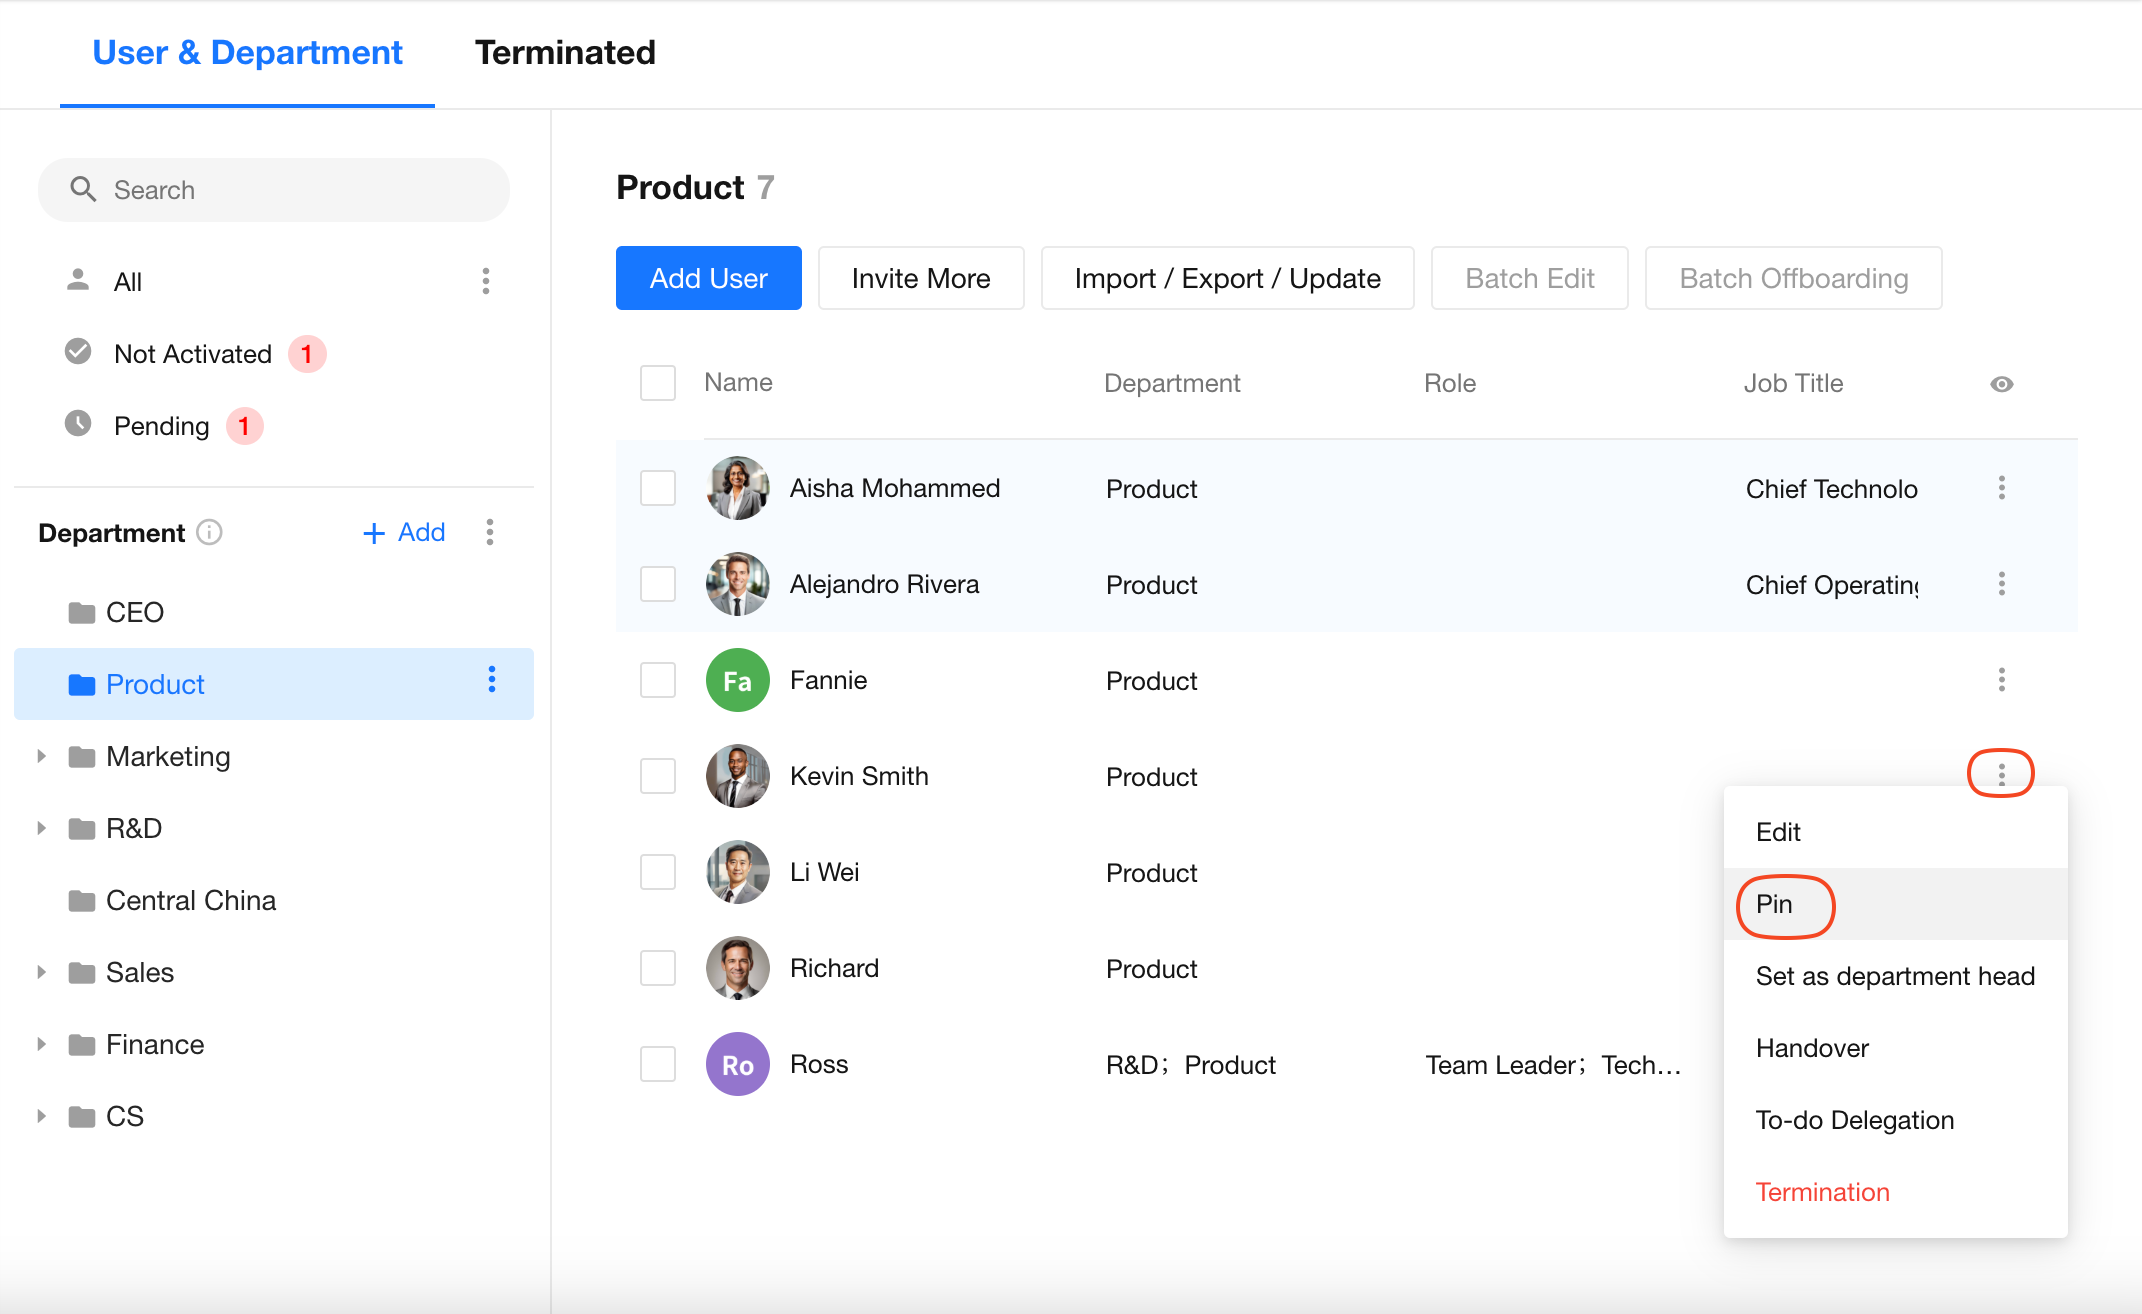Click the Add User button
Screen dimensions: 2142x1314
click(708, 278)
